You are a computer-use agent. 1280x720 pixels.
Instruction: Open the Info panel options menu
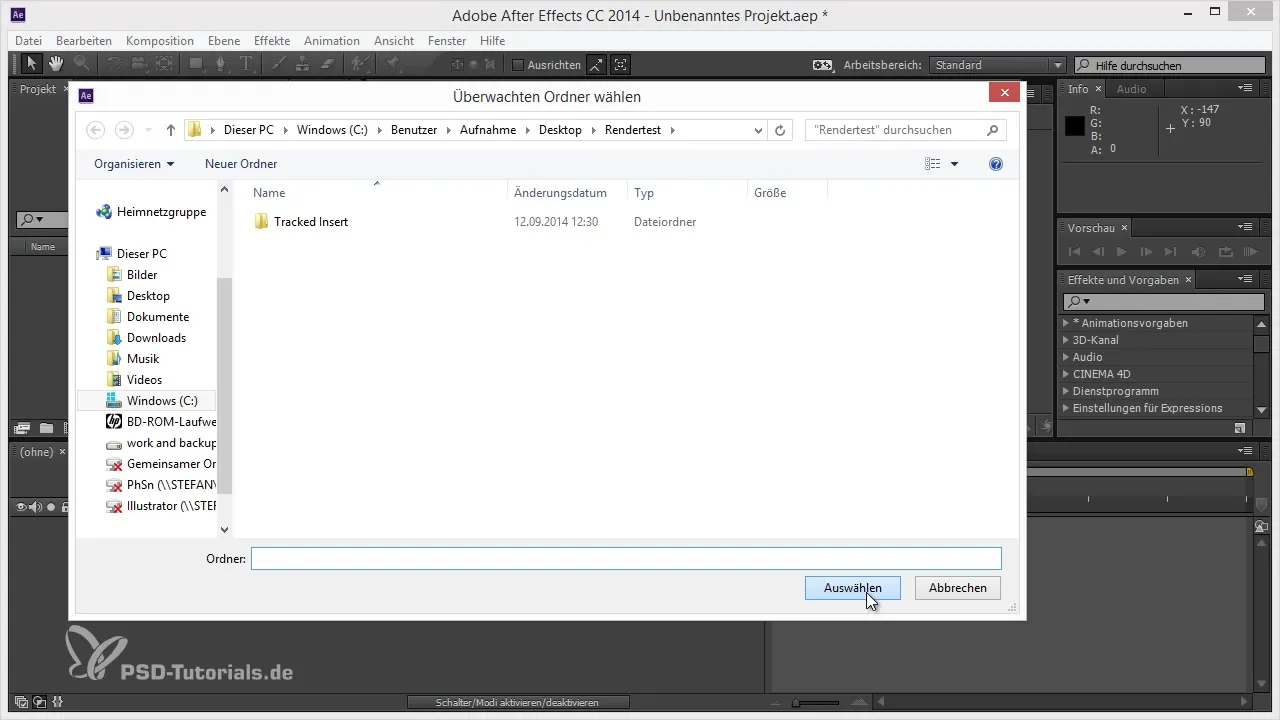(1245, 89)
